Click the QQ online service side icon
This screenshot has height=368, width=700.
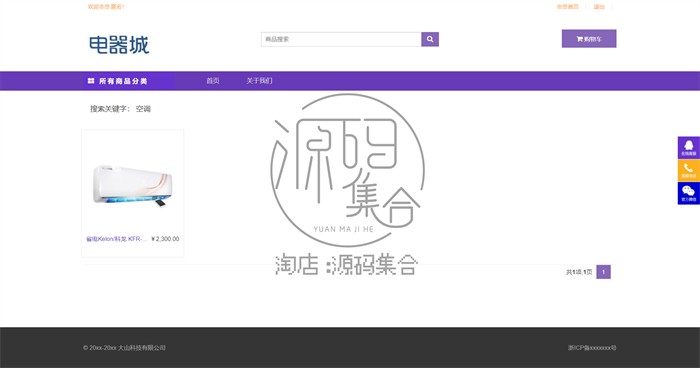[689, 148]
